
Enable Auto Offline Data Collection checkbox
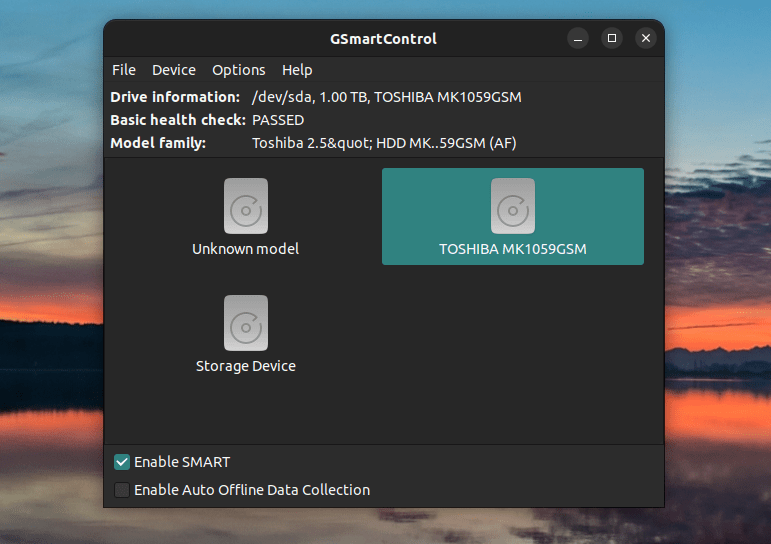(122, 490)
